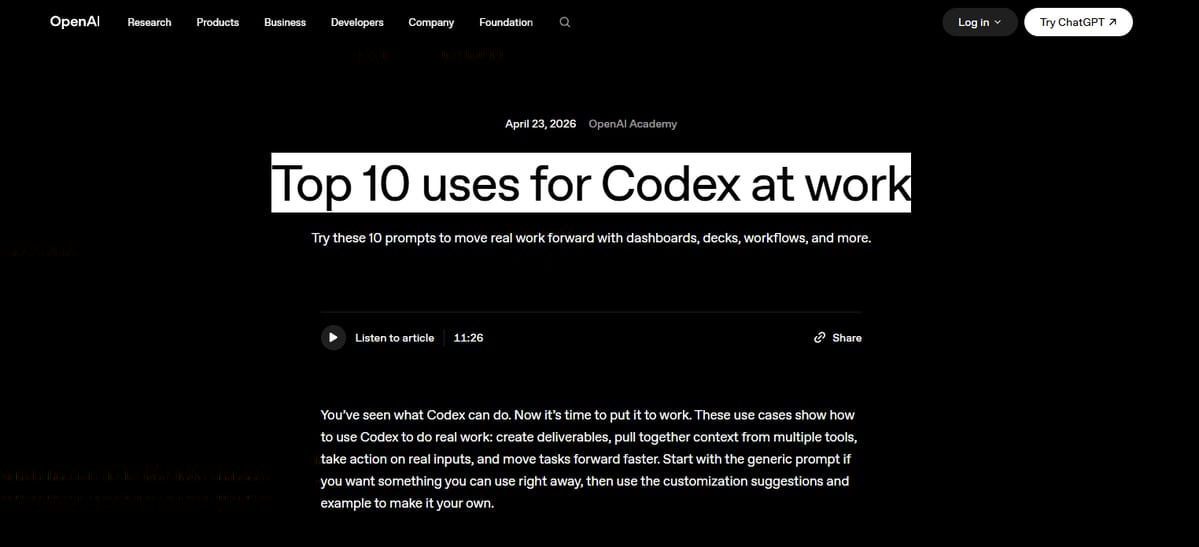Open the OpenAI Academy category link

coord(632,124)
